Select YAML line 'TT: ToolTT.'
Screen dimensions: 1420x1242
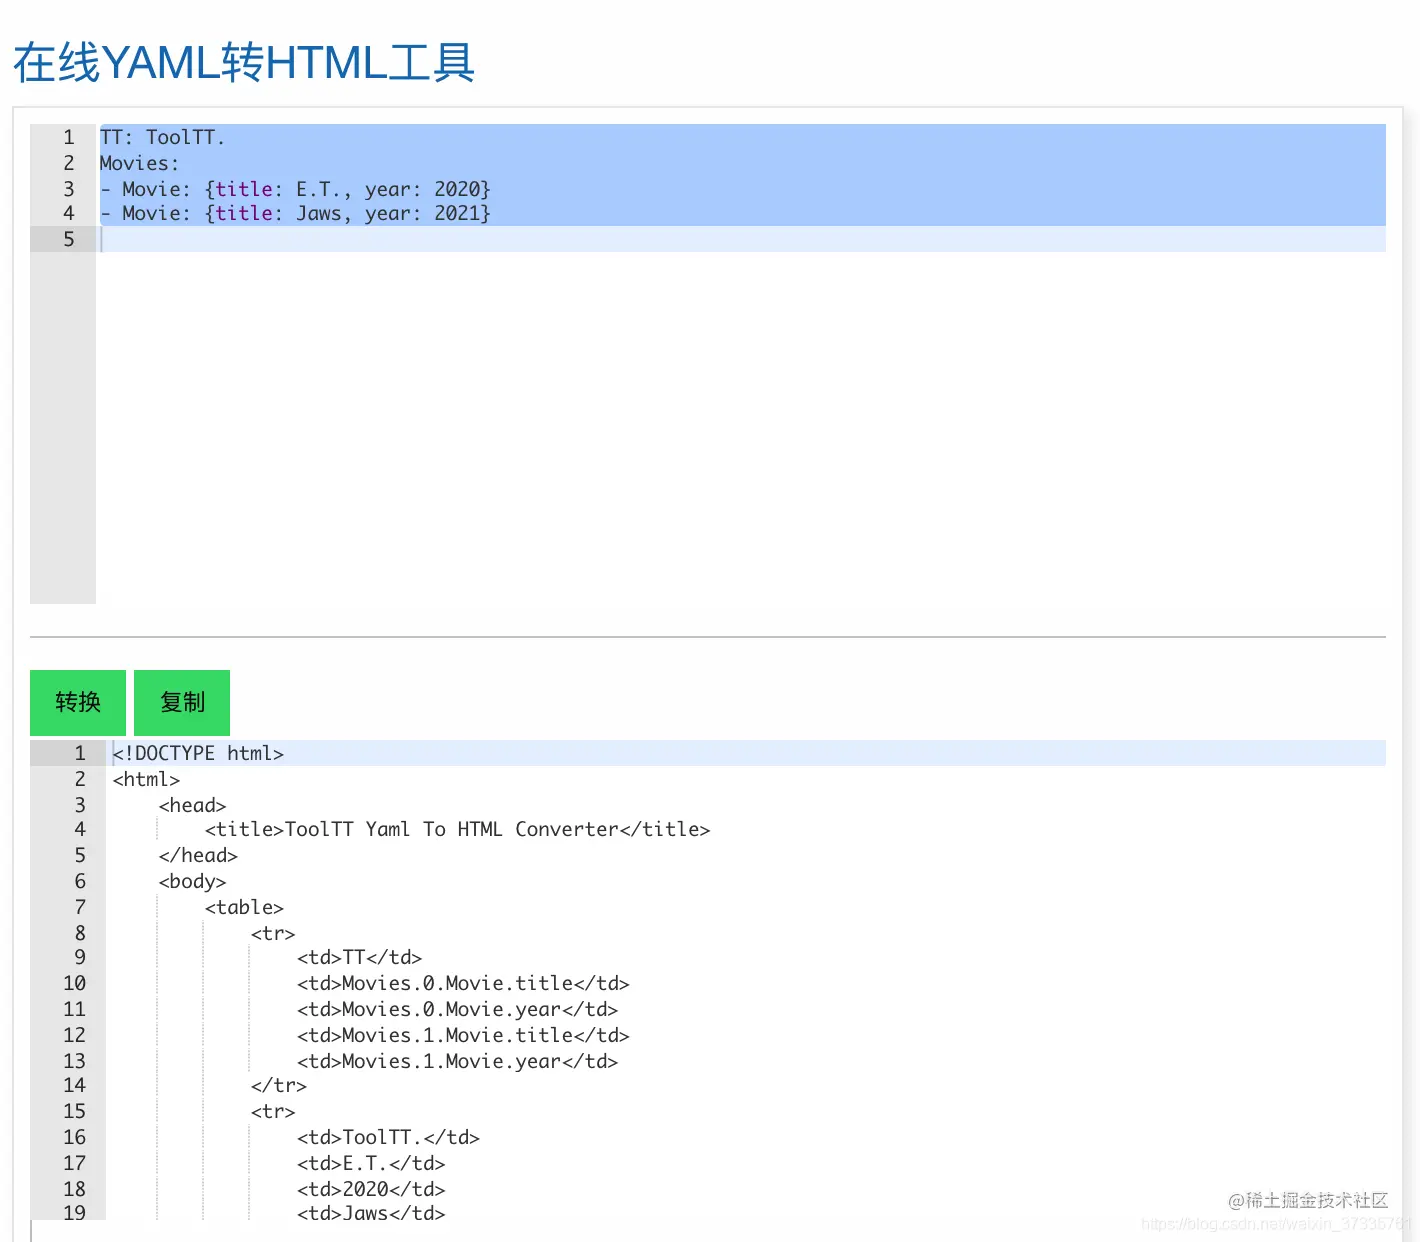162,137
